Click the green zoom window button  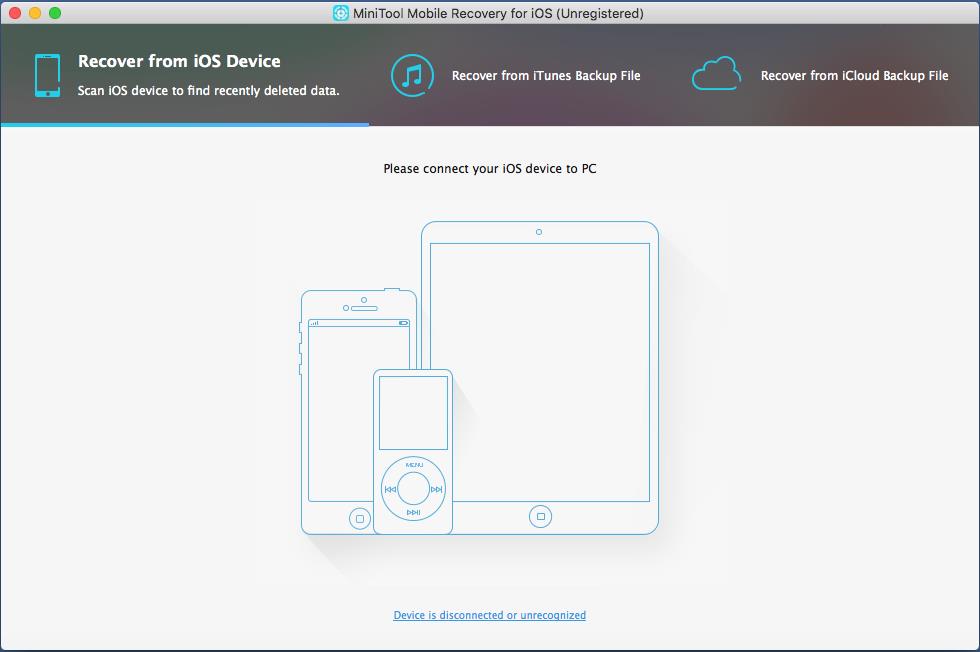pos(54,13)
